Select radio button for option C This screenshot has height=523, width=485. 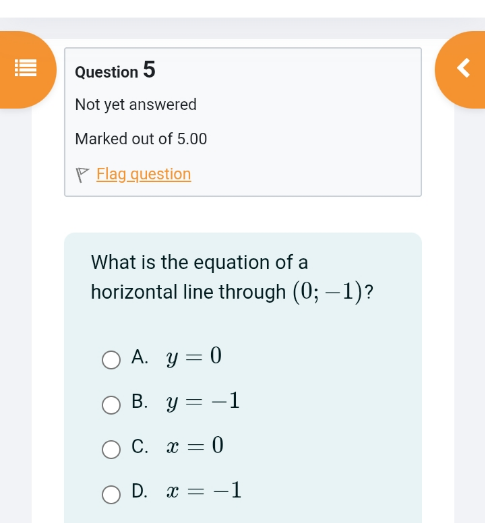click(x=111, y=449)
